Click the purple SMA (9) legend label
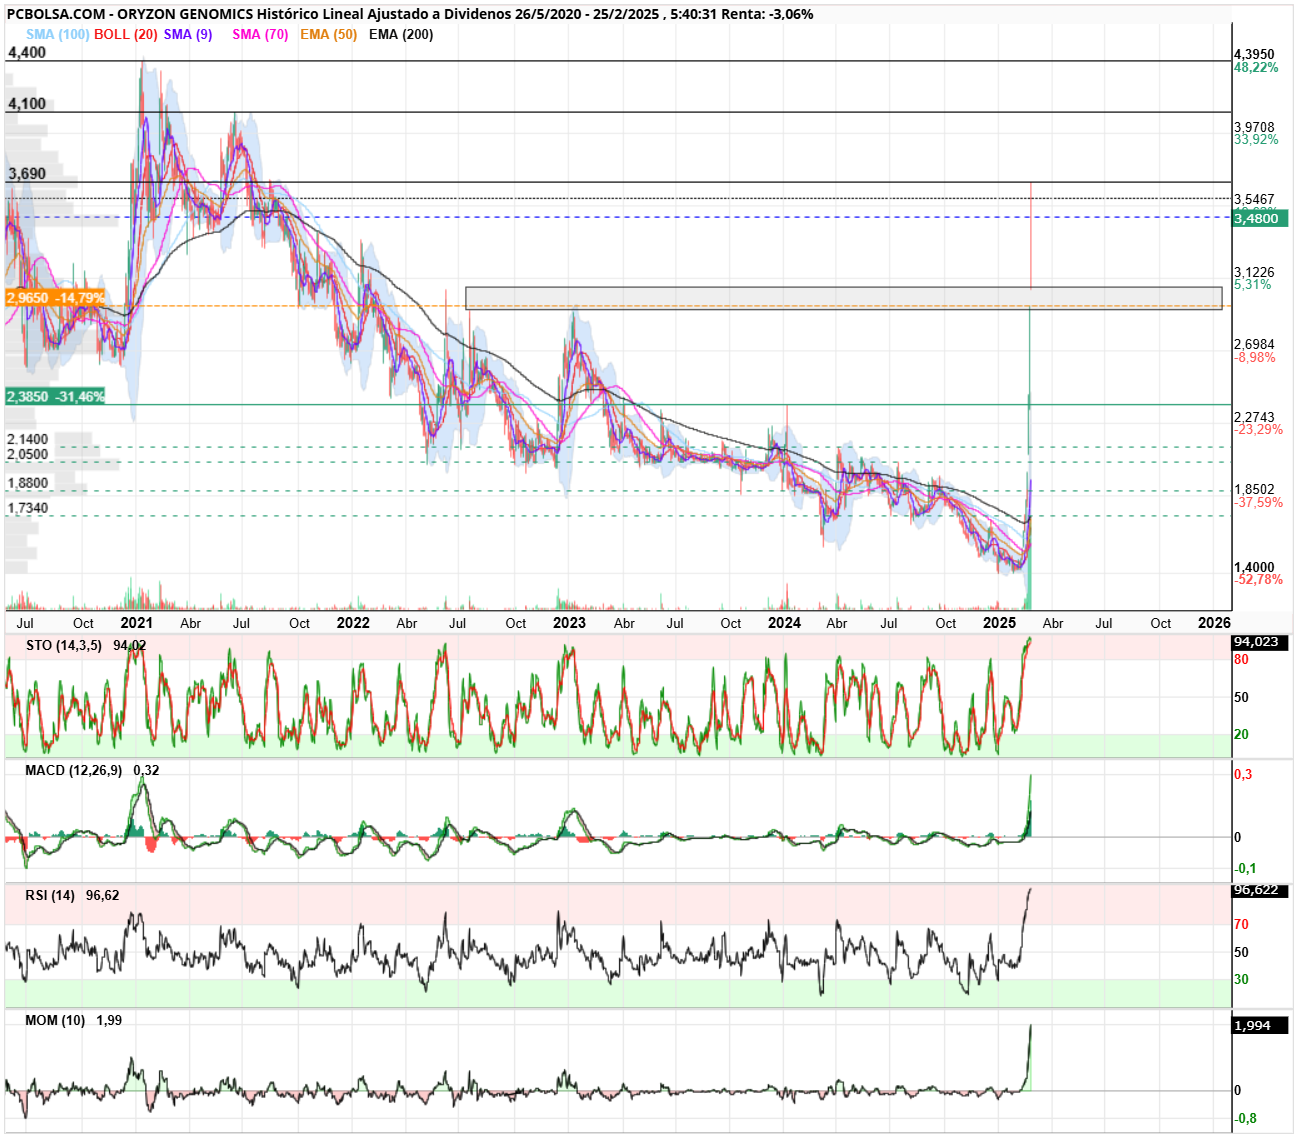 click(x=188, y=34)
